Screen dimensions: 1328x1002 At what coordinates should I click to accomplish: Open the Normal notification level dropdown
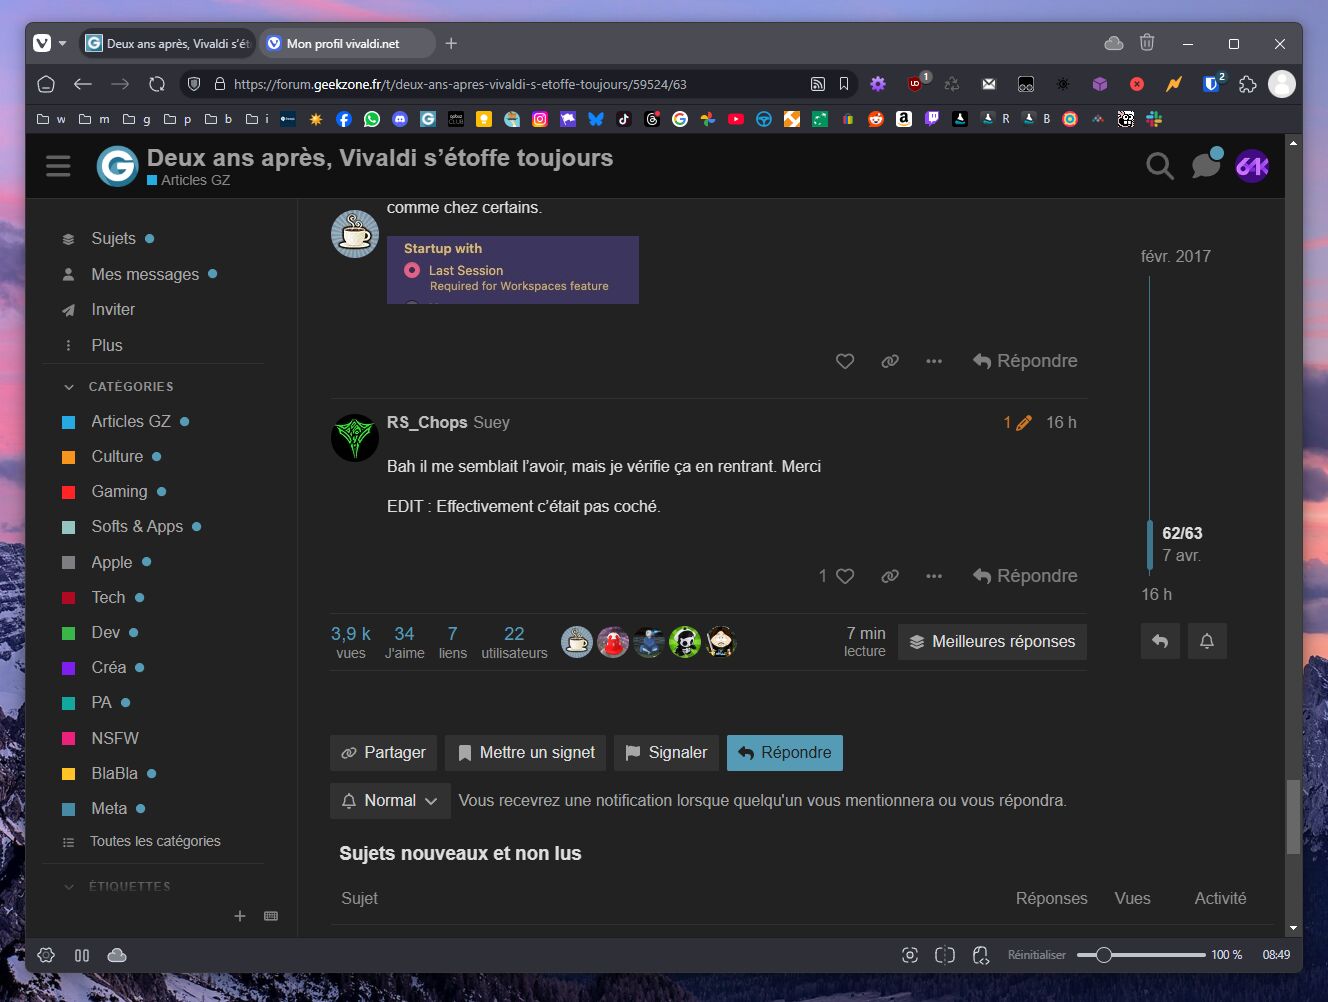click(x=390, y=801)
